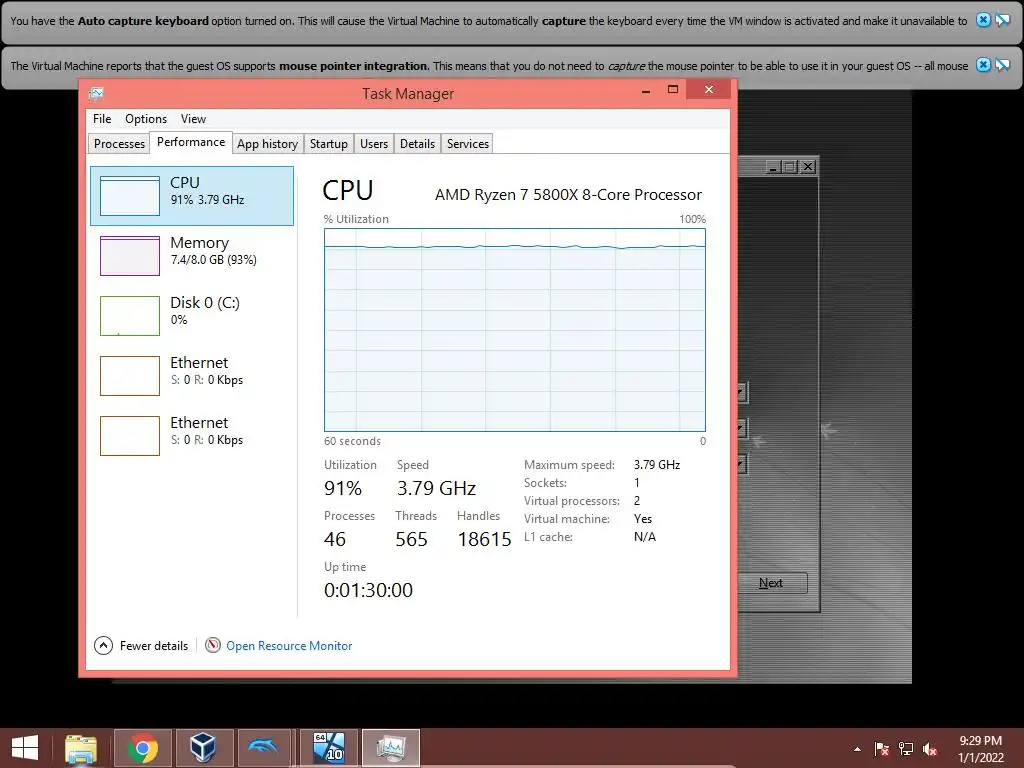Open the Windows Start button
This screenshot has height=768, width=1024.
click(x=25, y=748)
